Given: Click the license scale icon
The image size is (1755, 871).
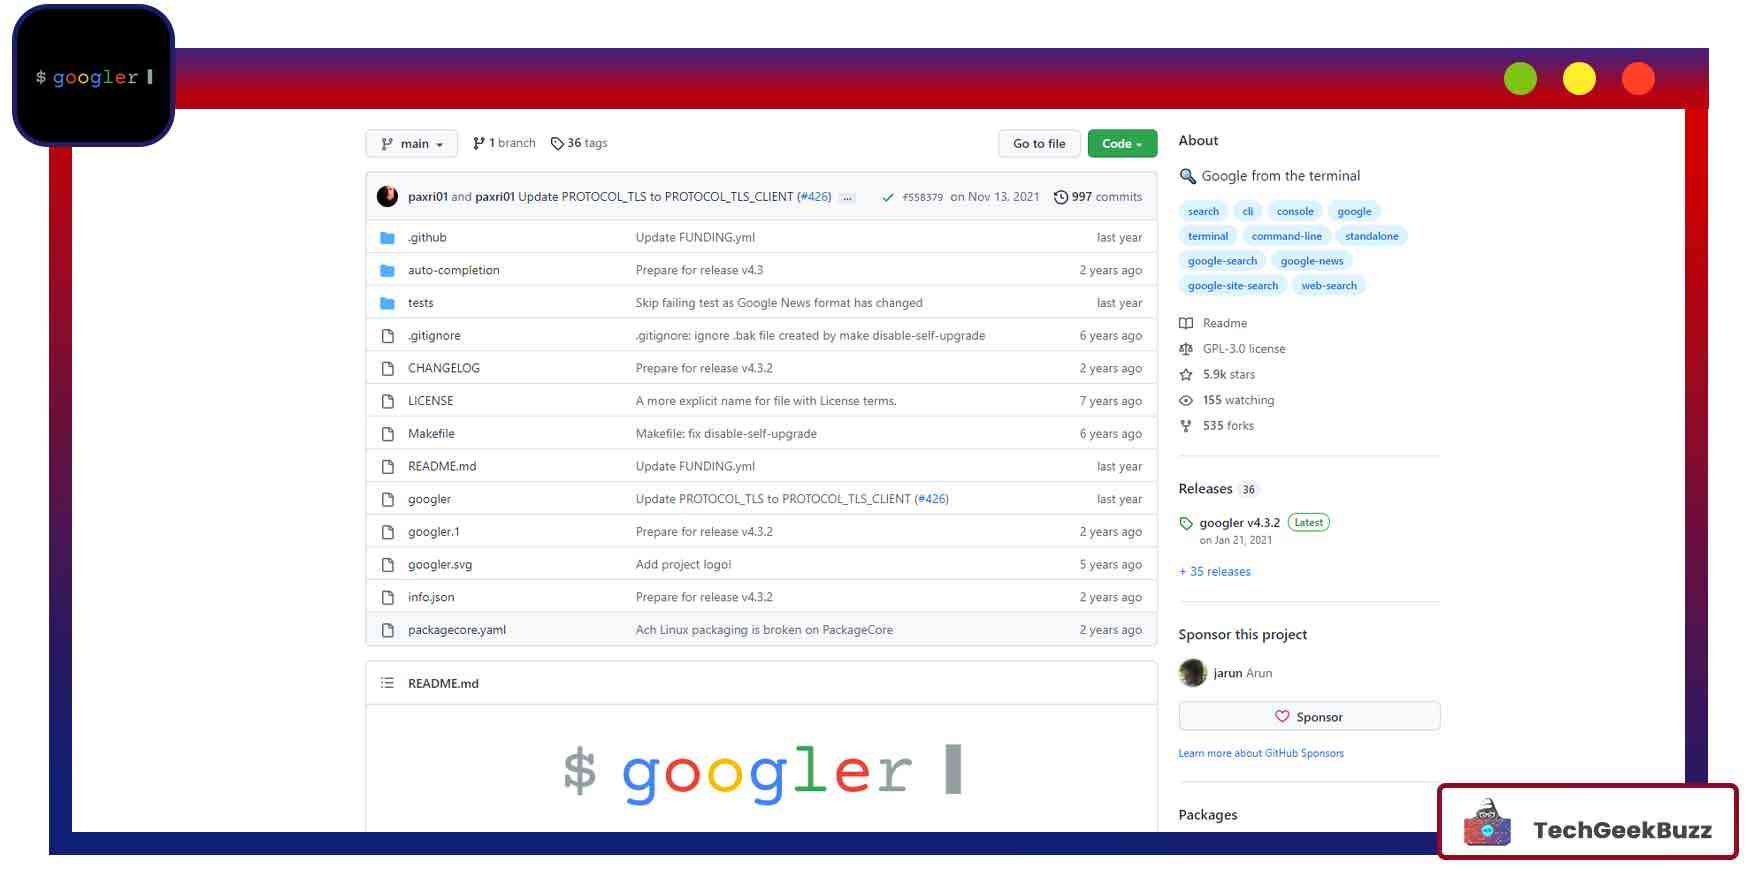Looking at the screenshot, I should pos(1186,349).
